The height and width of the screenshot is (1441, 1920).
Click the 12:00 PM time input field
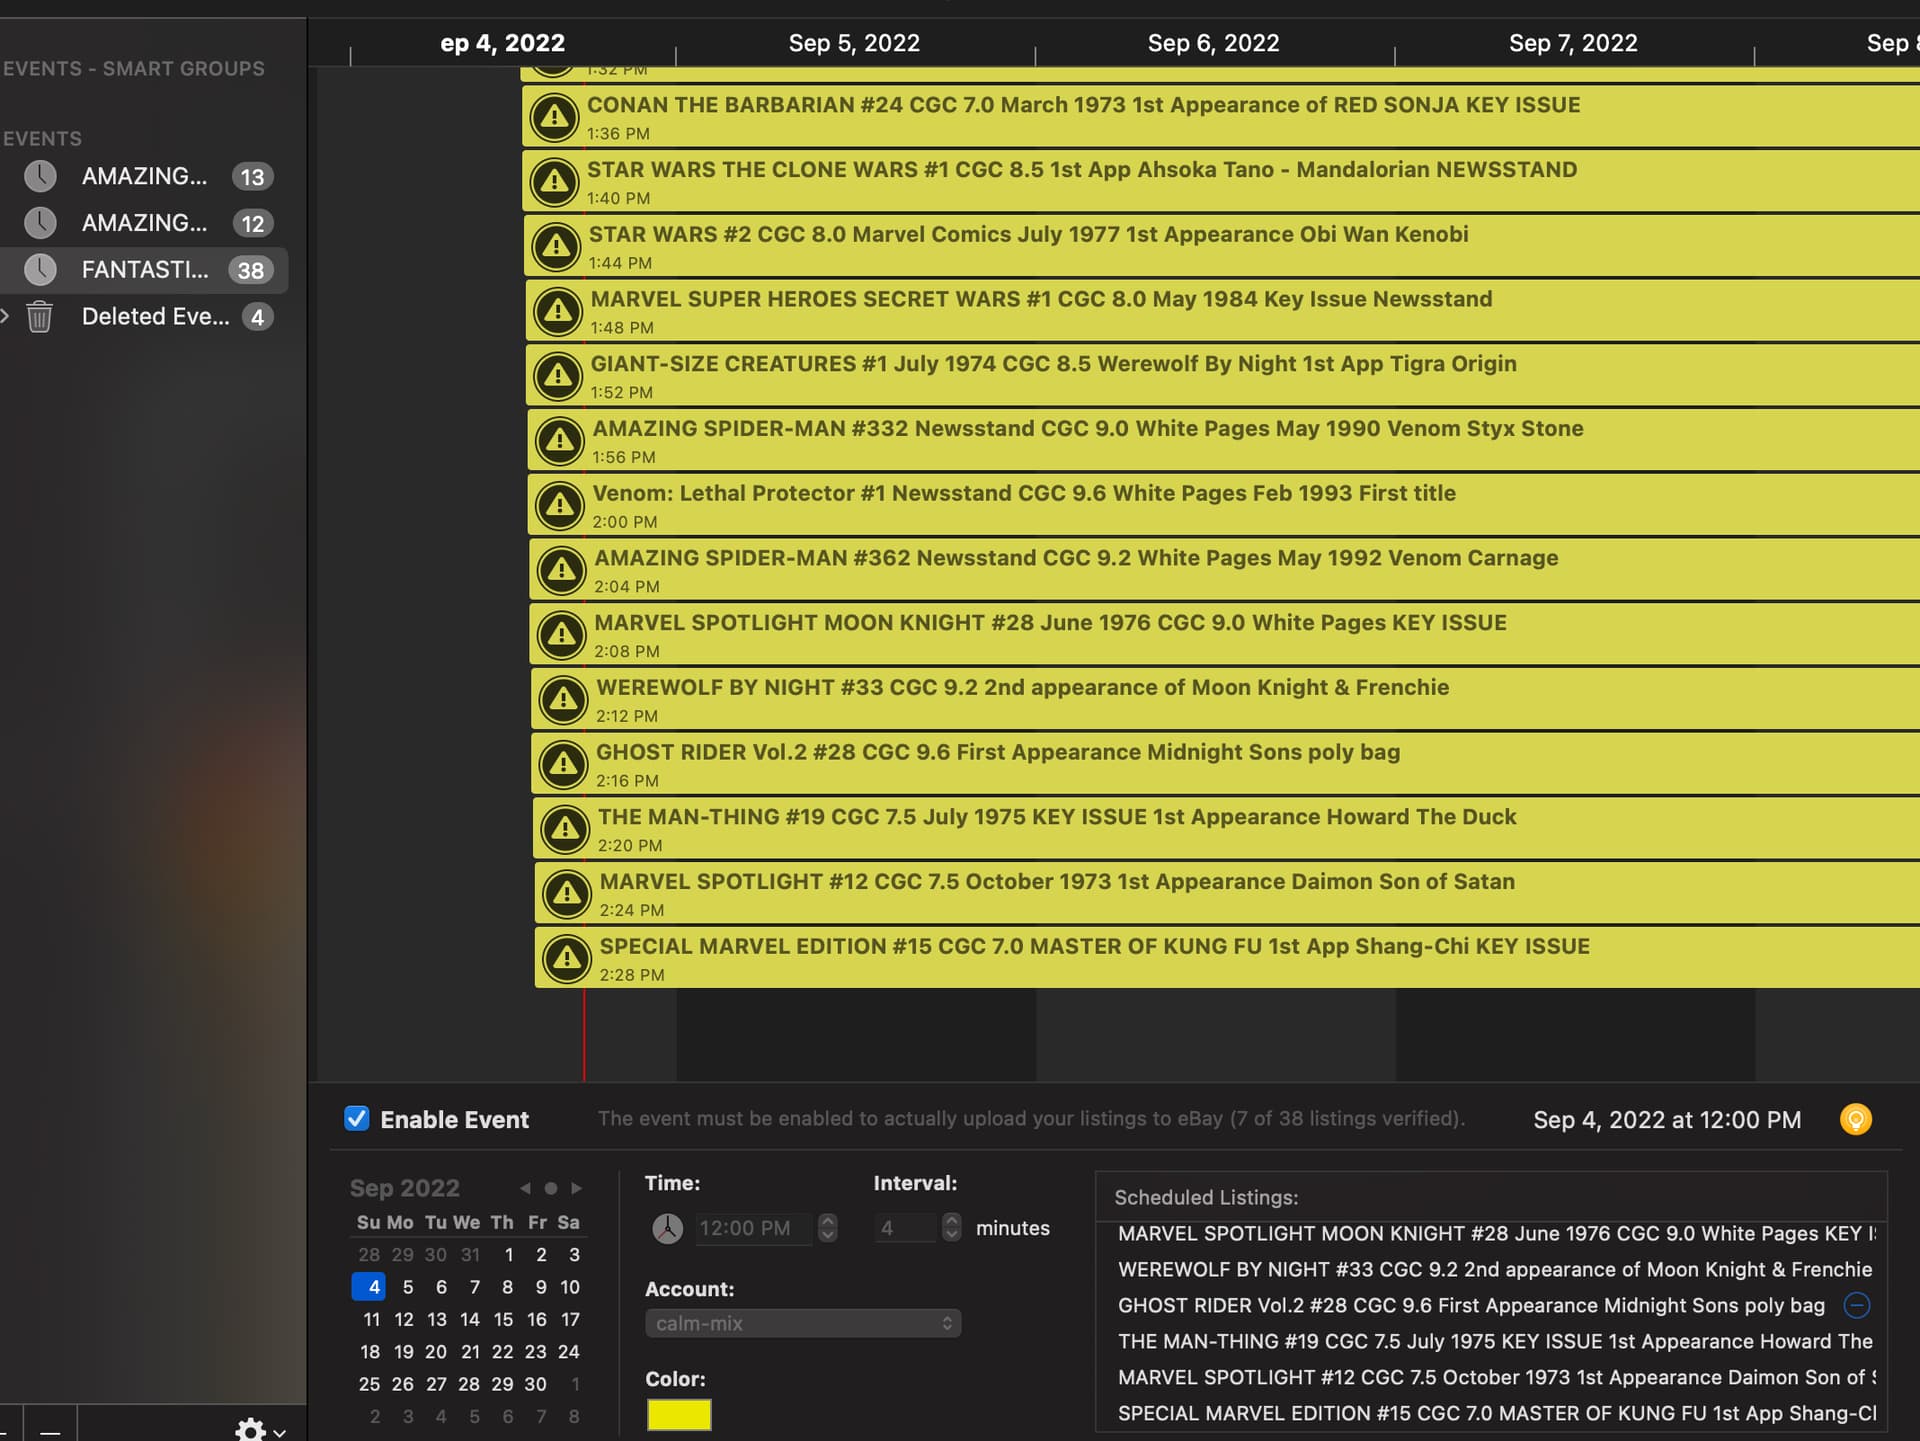[x=756, y=1228]
